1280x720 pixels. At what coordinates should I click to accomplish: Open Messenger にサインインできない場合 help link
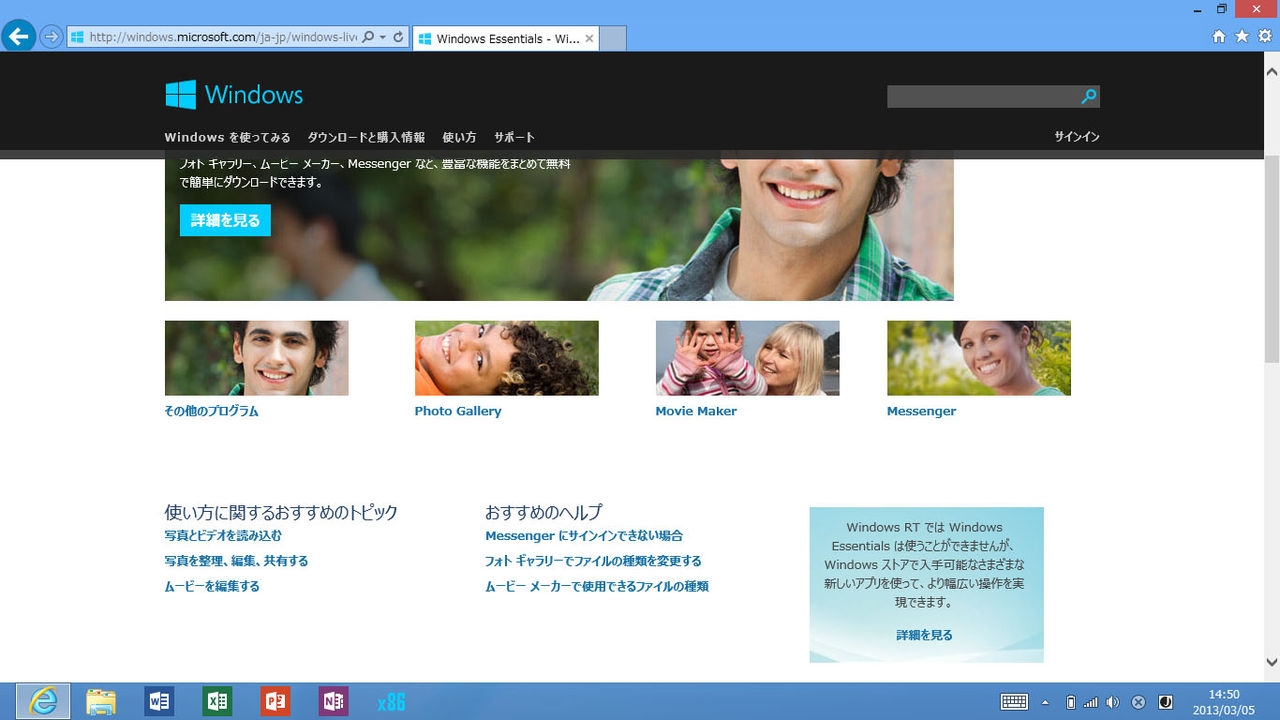coord(584,536)
